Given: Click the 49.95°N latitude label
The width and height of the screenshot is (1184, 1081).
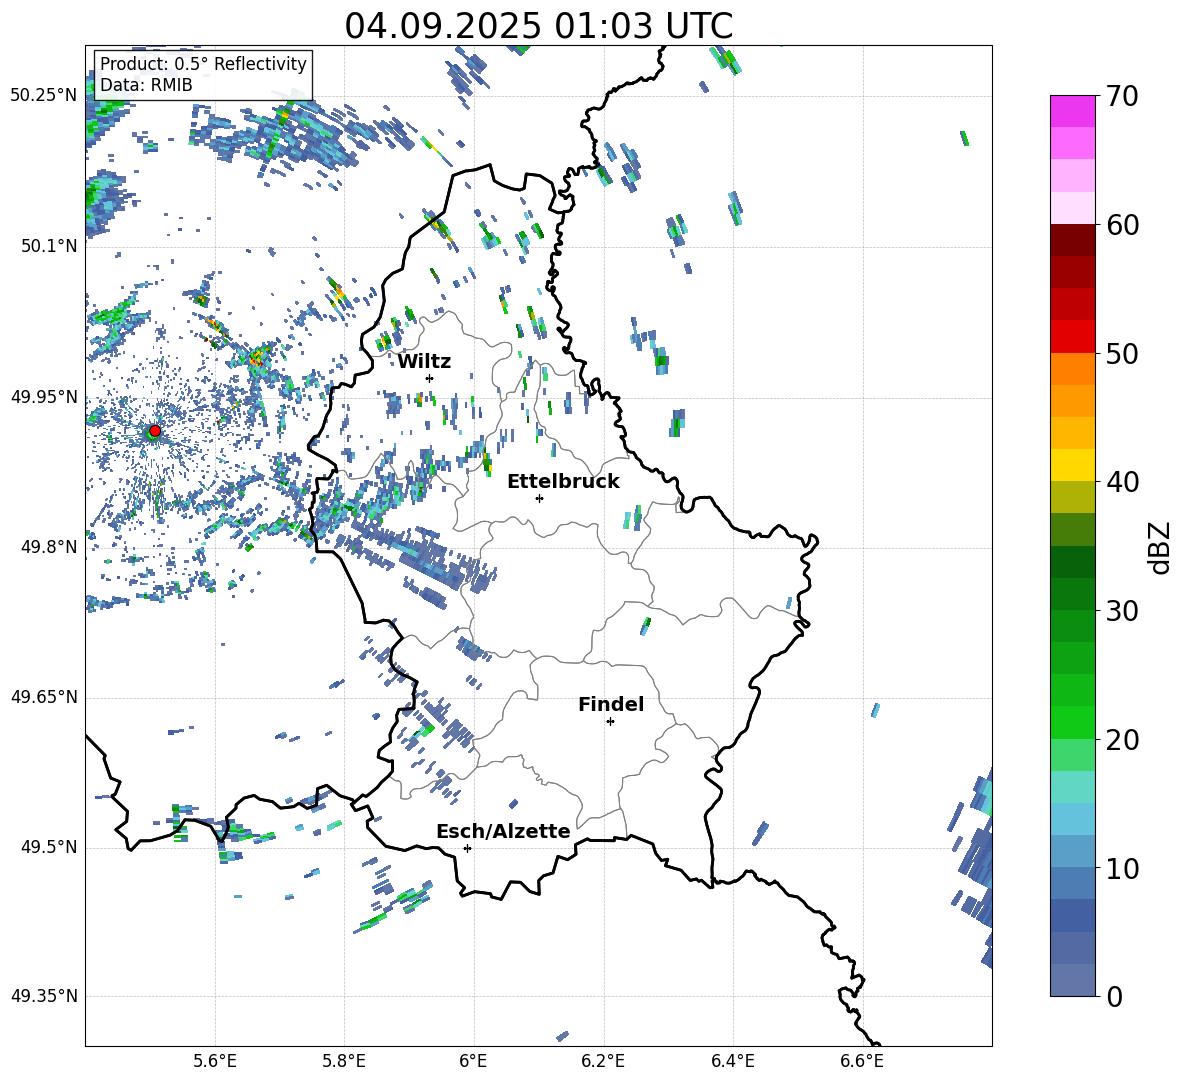Looking at the screenshot, I should 44,397.
